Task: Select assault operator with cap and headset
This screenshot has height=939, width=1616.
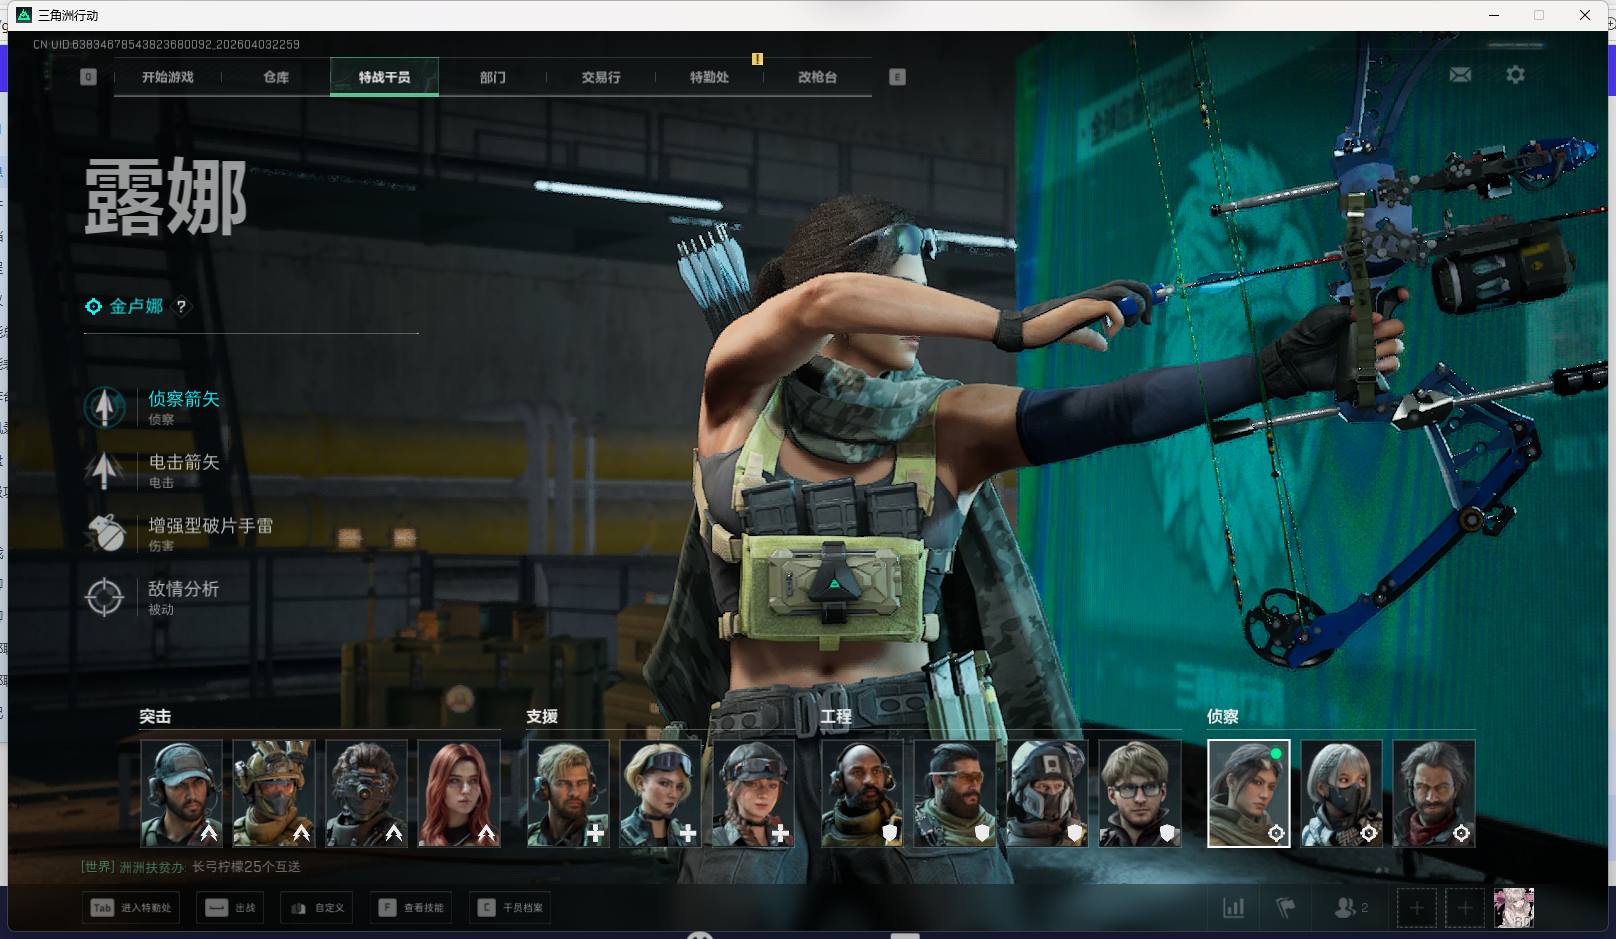Action: pyautogui.click(x=181, y=793)
